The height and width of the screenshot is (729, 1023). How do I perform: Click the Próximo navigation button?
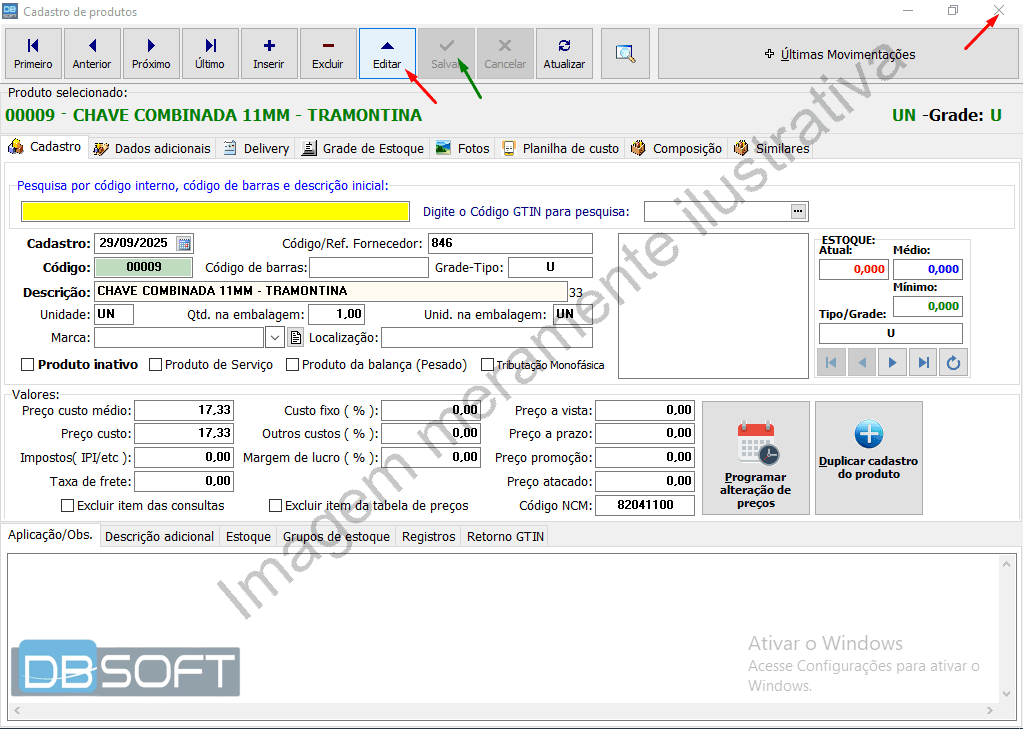coord(151,54)
